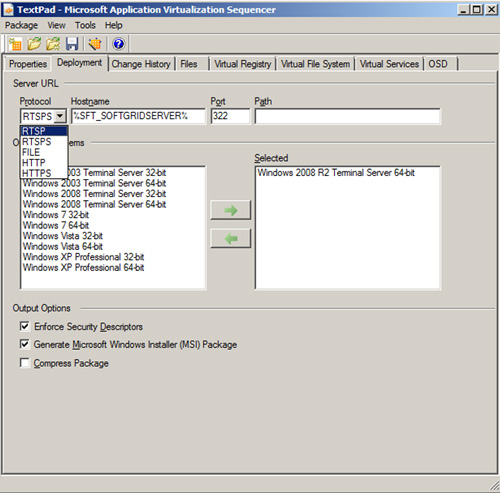Switch to the Properties tab
Screen dimensions: 500x493
coord(28,64)
